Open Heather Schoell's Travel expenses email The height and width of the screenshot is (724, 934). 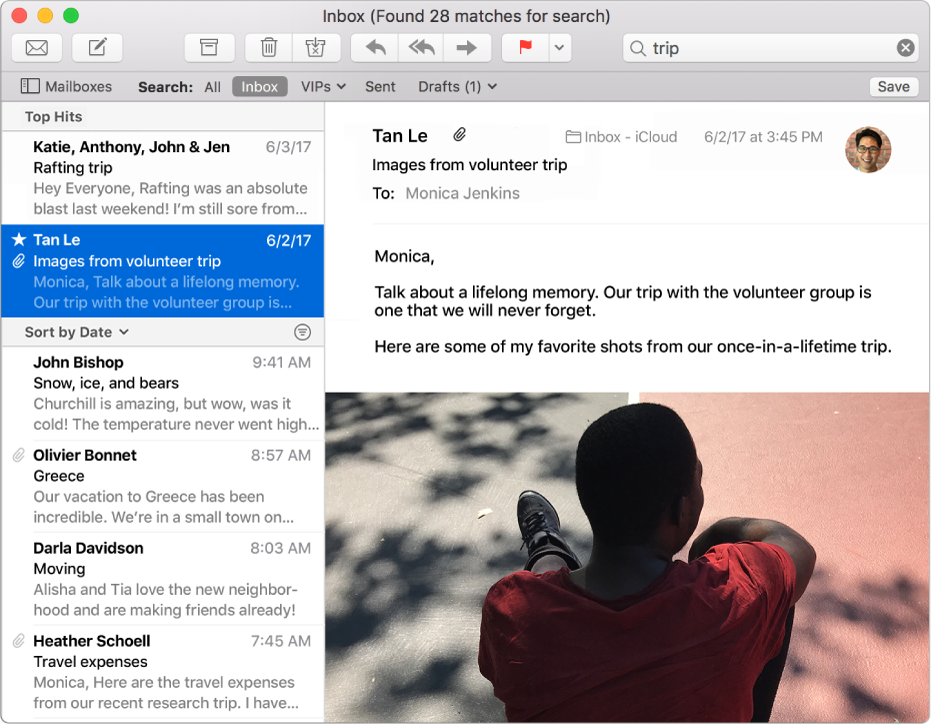[163, 672]
